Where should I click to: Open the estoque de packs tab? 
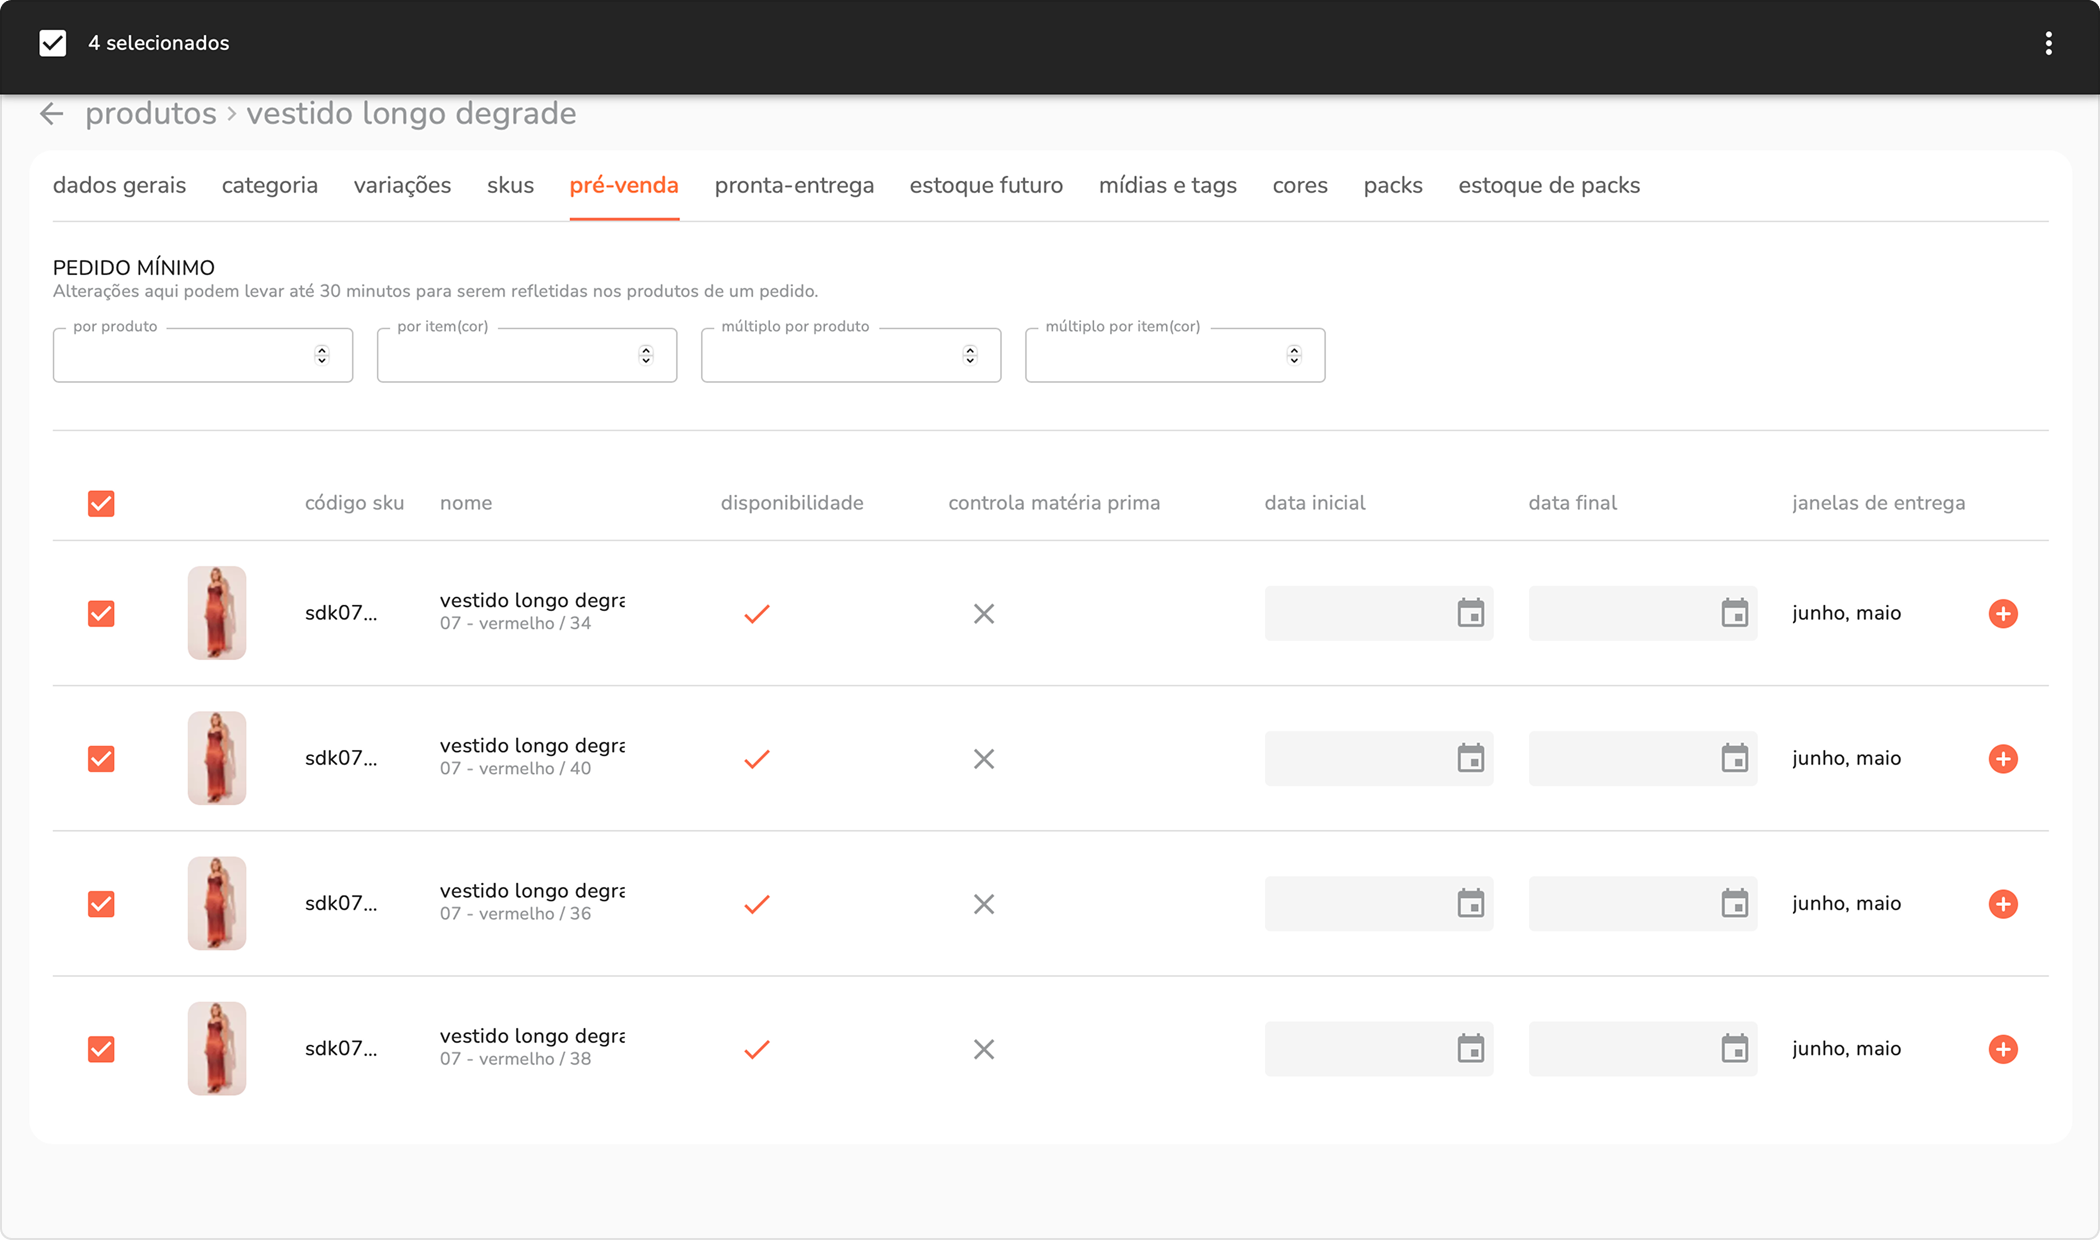coord(1548,185)
